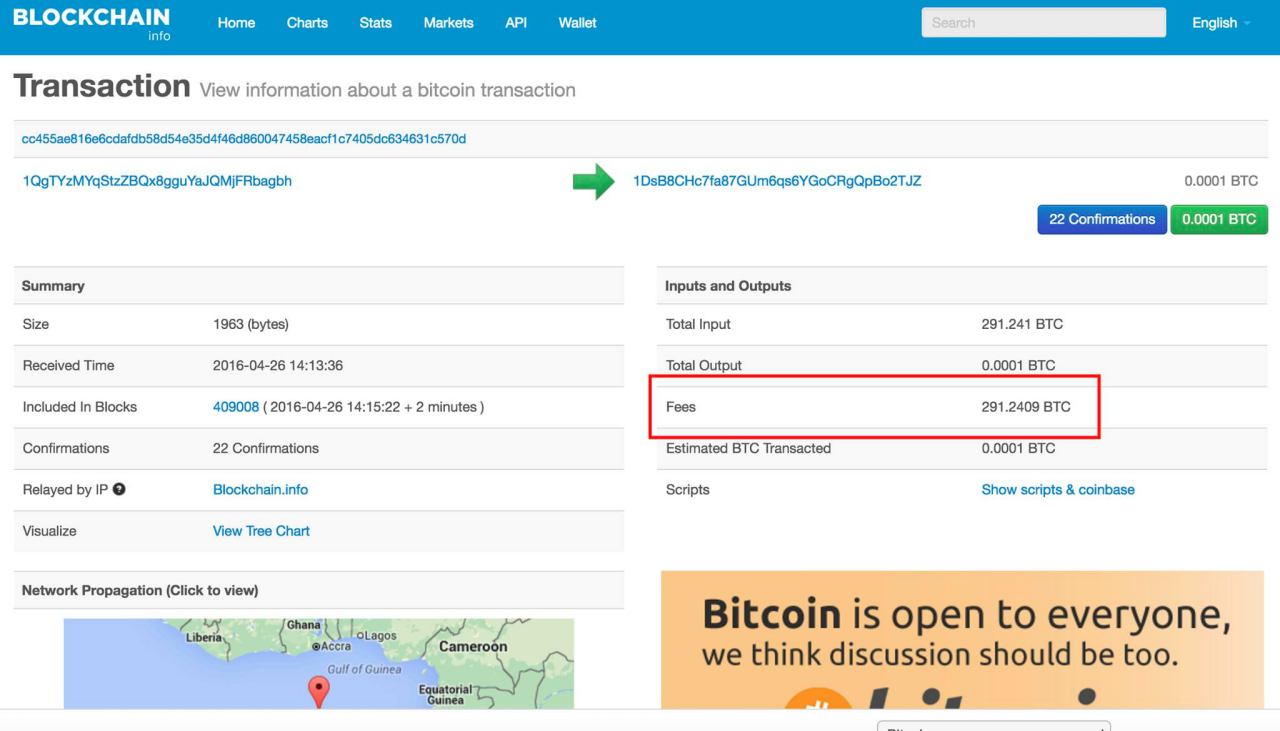Click Show scripts & coinbase link

point(1058,490)
